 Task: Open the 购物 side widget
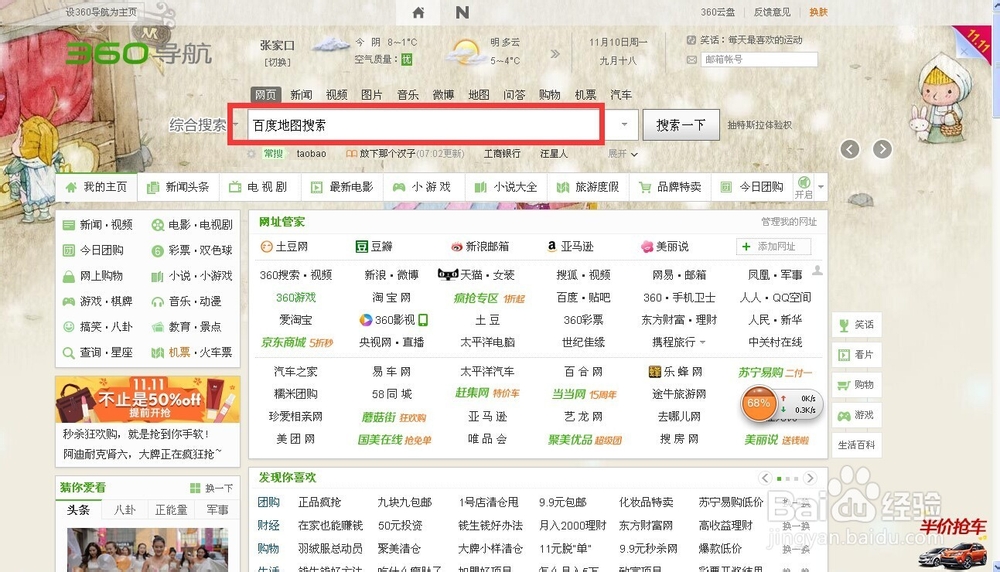pyautogui.click(x=857, y=385)
